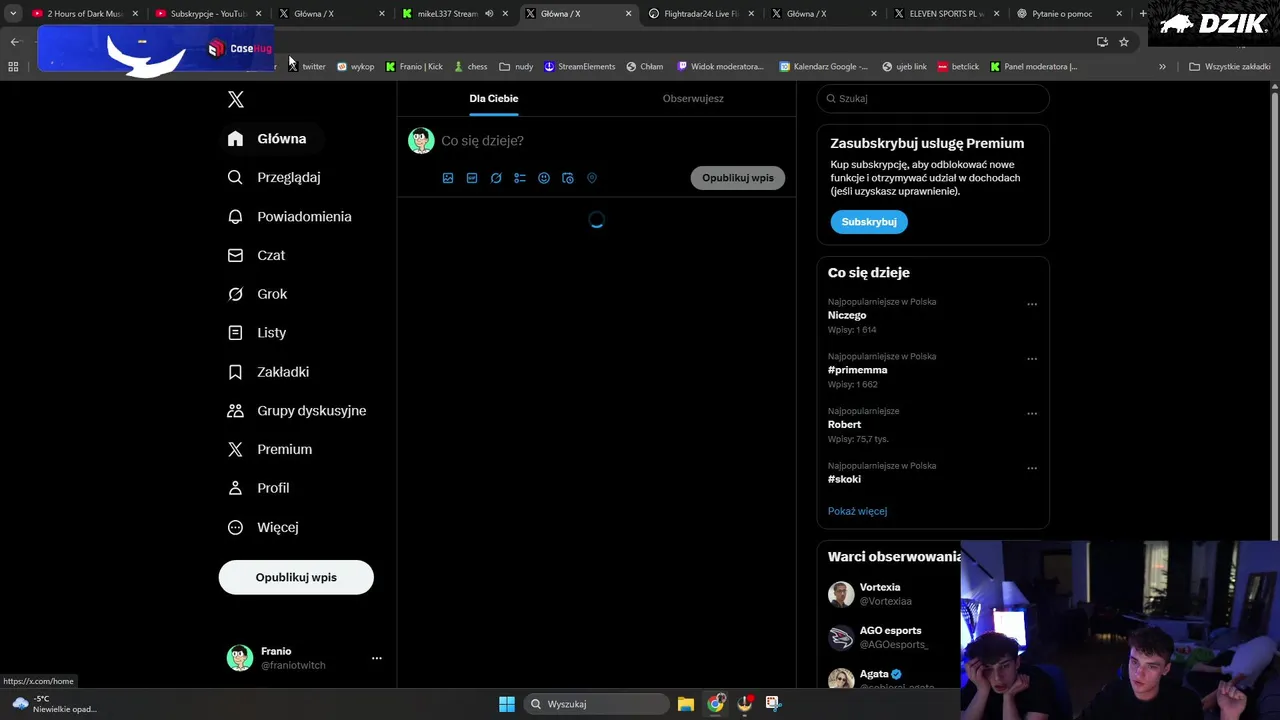Add a GIF in the composer
The image size is (1280, 720).
click(x=472, y=178)
